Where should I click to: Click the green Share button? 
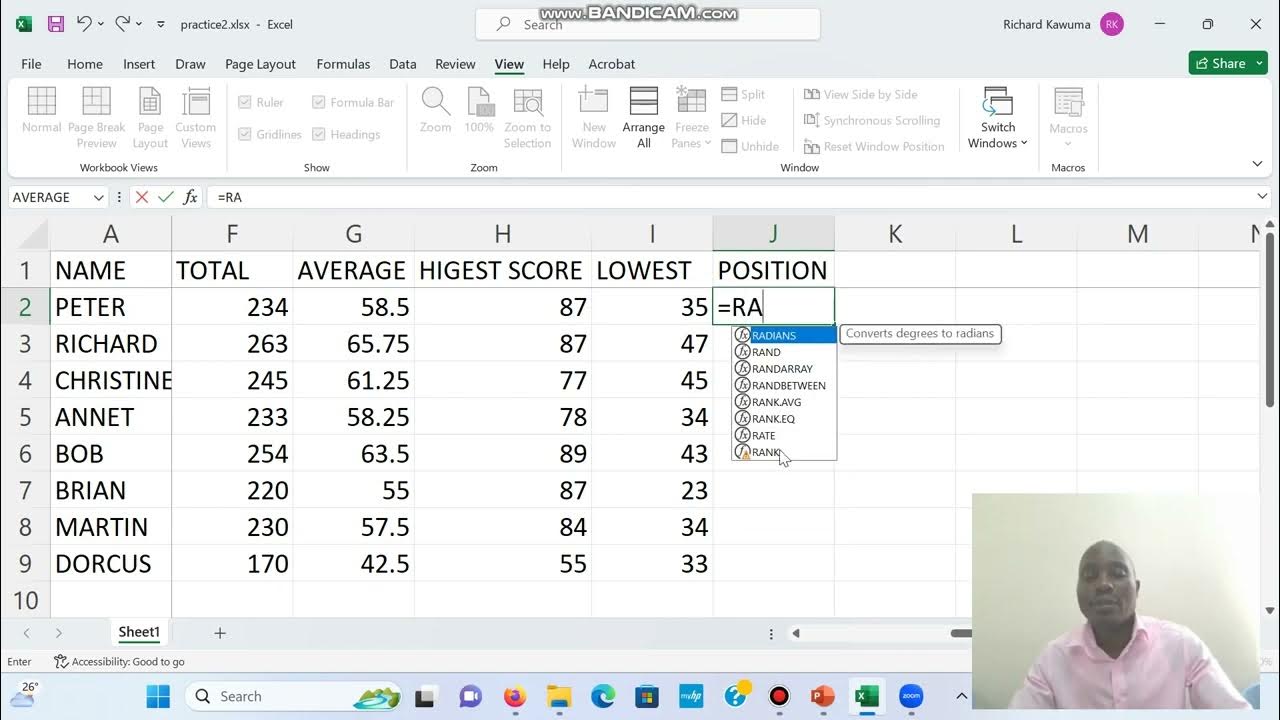coord(1228,63)
